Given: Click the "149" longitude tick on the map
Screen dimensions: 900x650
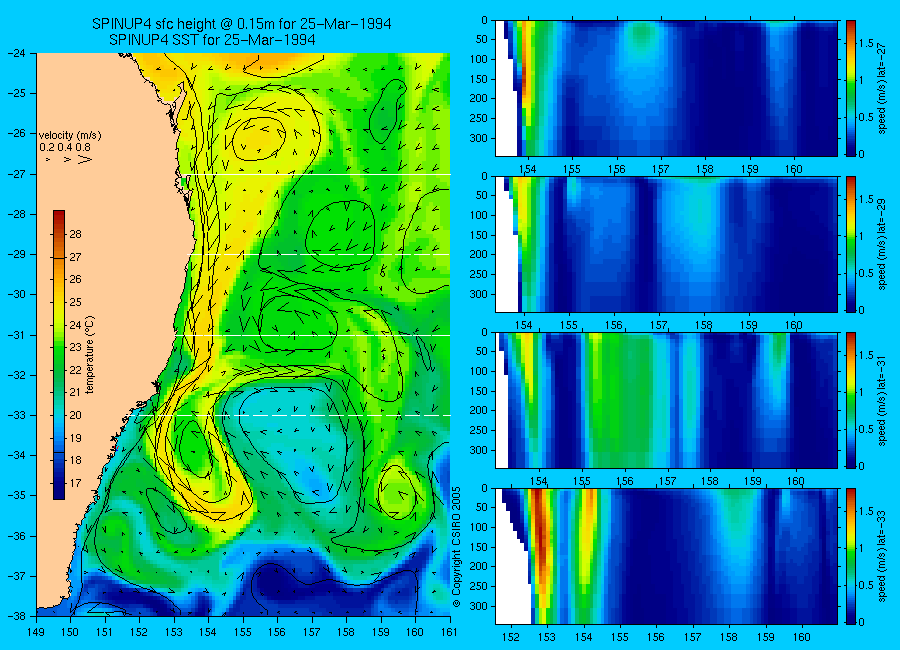Looking at the screenshot, I should pyautogui.click(x=36, y=632).
